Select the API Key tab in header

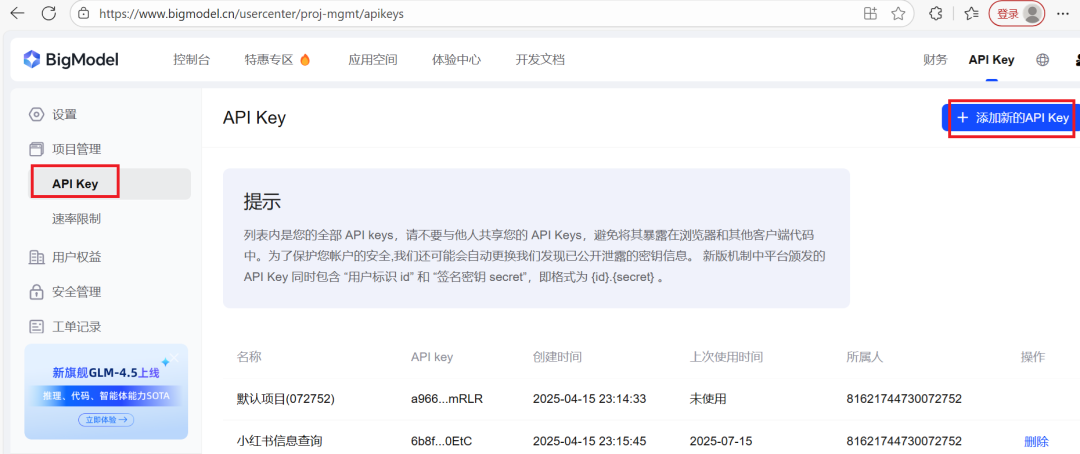coord(991,60)
